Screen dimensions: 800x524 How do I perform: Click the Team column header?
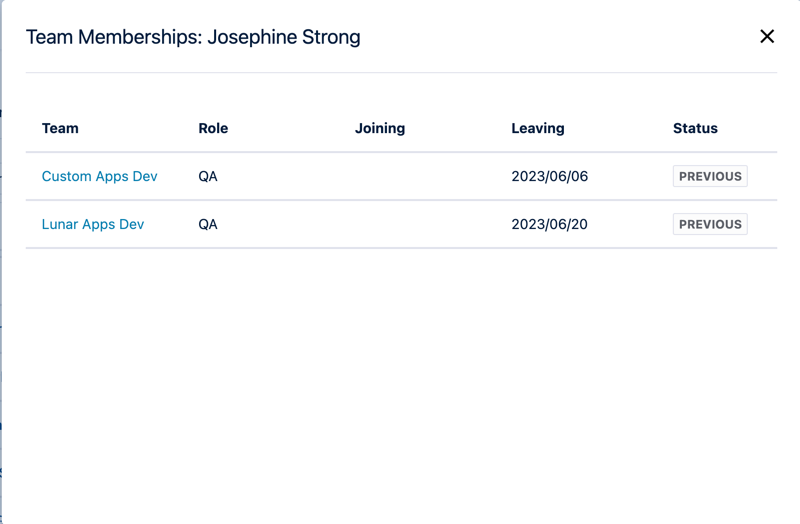pyautogui.click(x=60, y=128)
